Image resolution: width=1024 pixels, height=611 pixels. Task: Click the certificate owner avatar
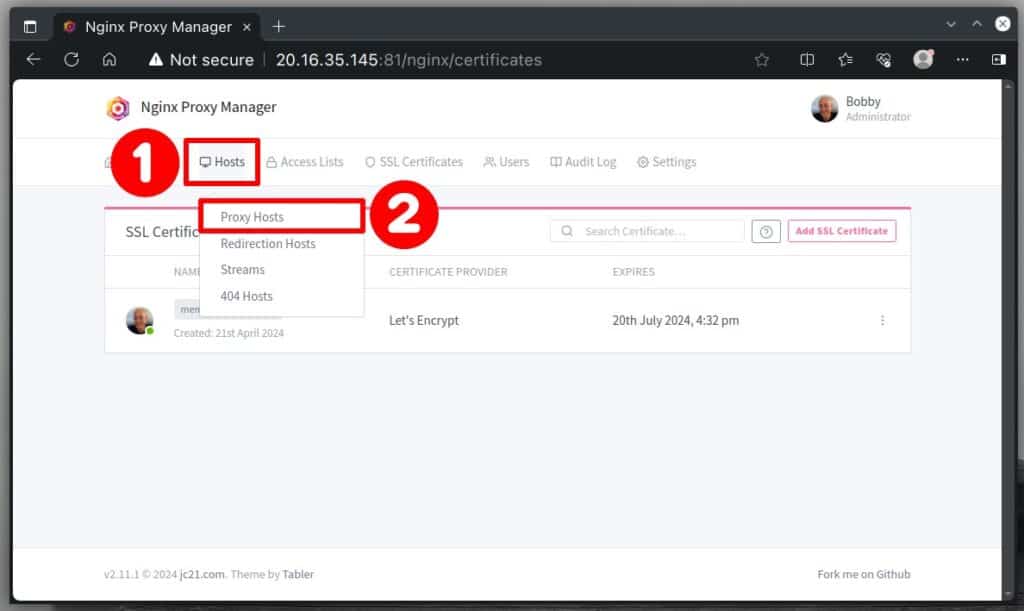tap(139, 321)
